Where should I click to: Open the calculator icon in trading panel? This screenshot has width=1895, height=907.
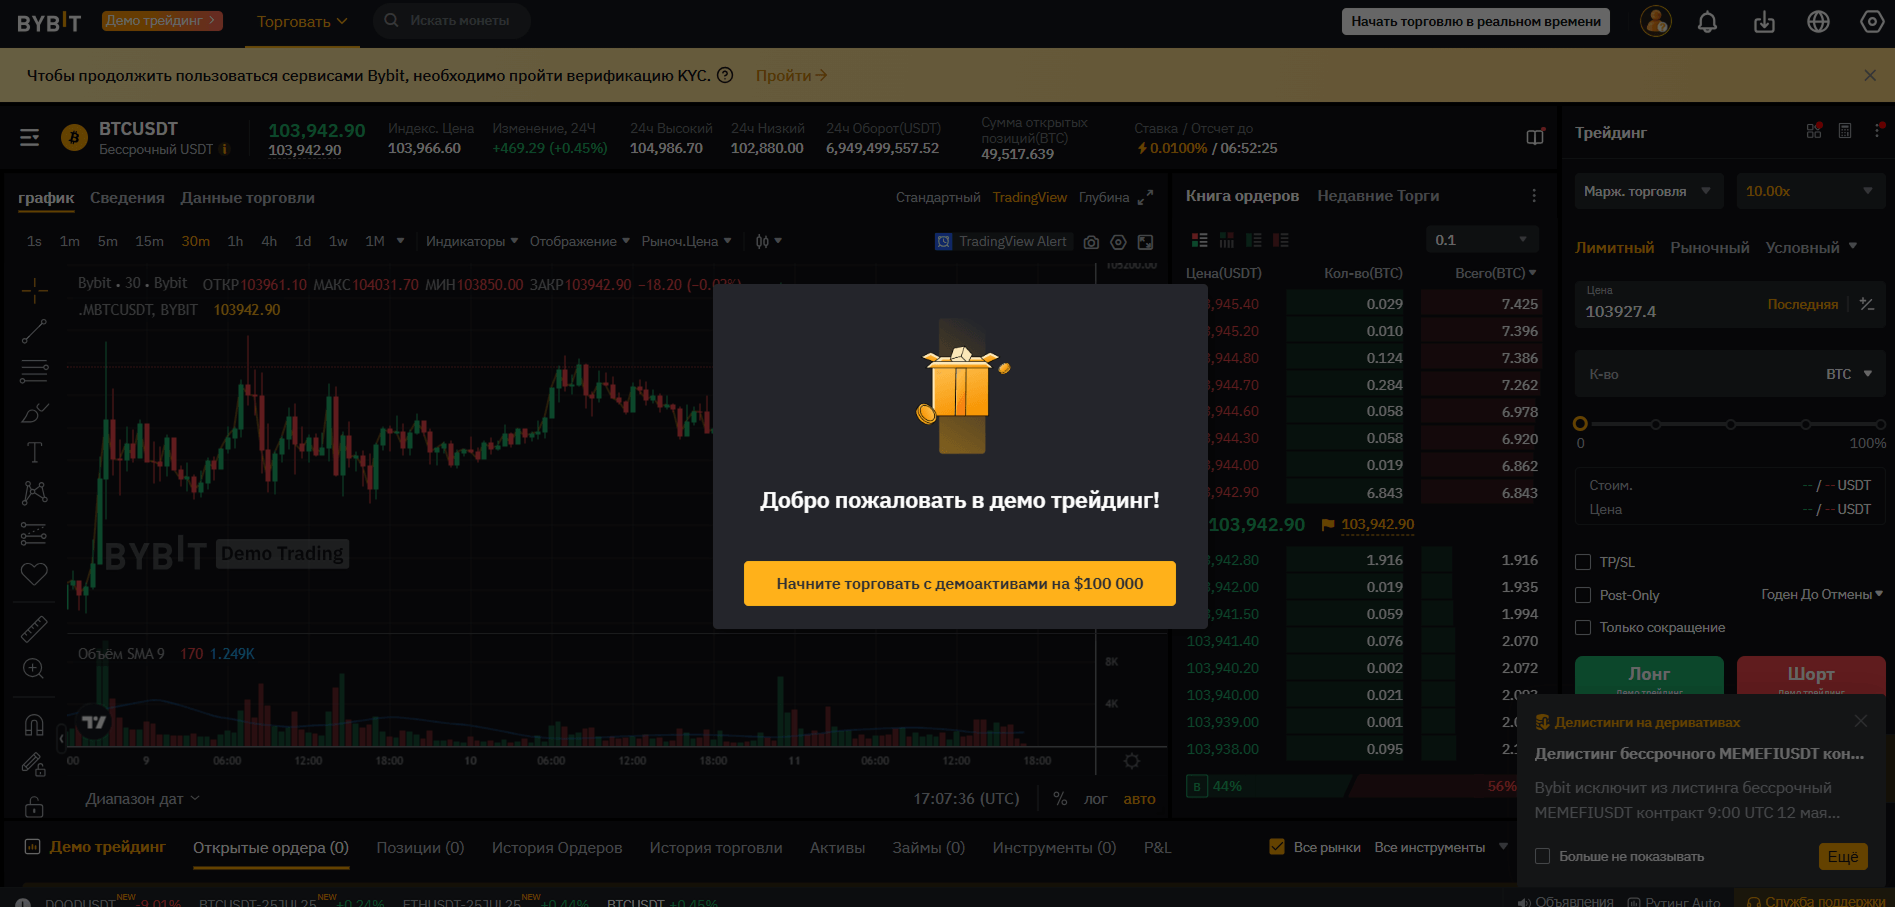pyautogui.click(x=1845, y=131)
